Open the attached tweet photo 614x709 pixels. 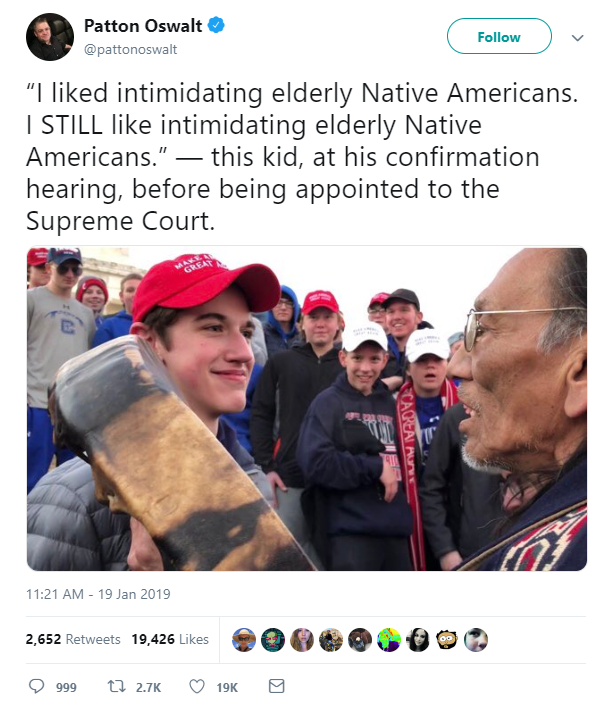[307, 409]
